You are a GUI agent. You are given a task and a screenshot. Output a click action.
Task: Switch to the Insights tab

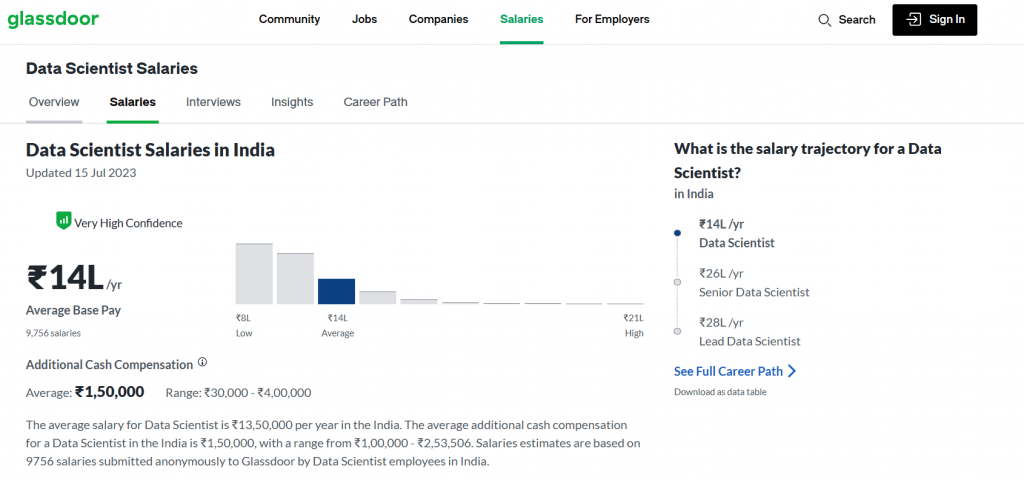click(292, 102)
